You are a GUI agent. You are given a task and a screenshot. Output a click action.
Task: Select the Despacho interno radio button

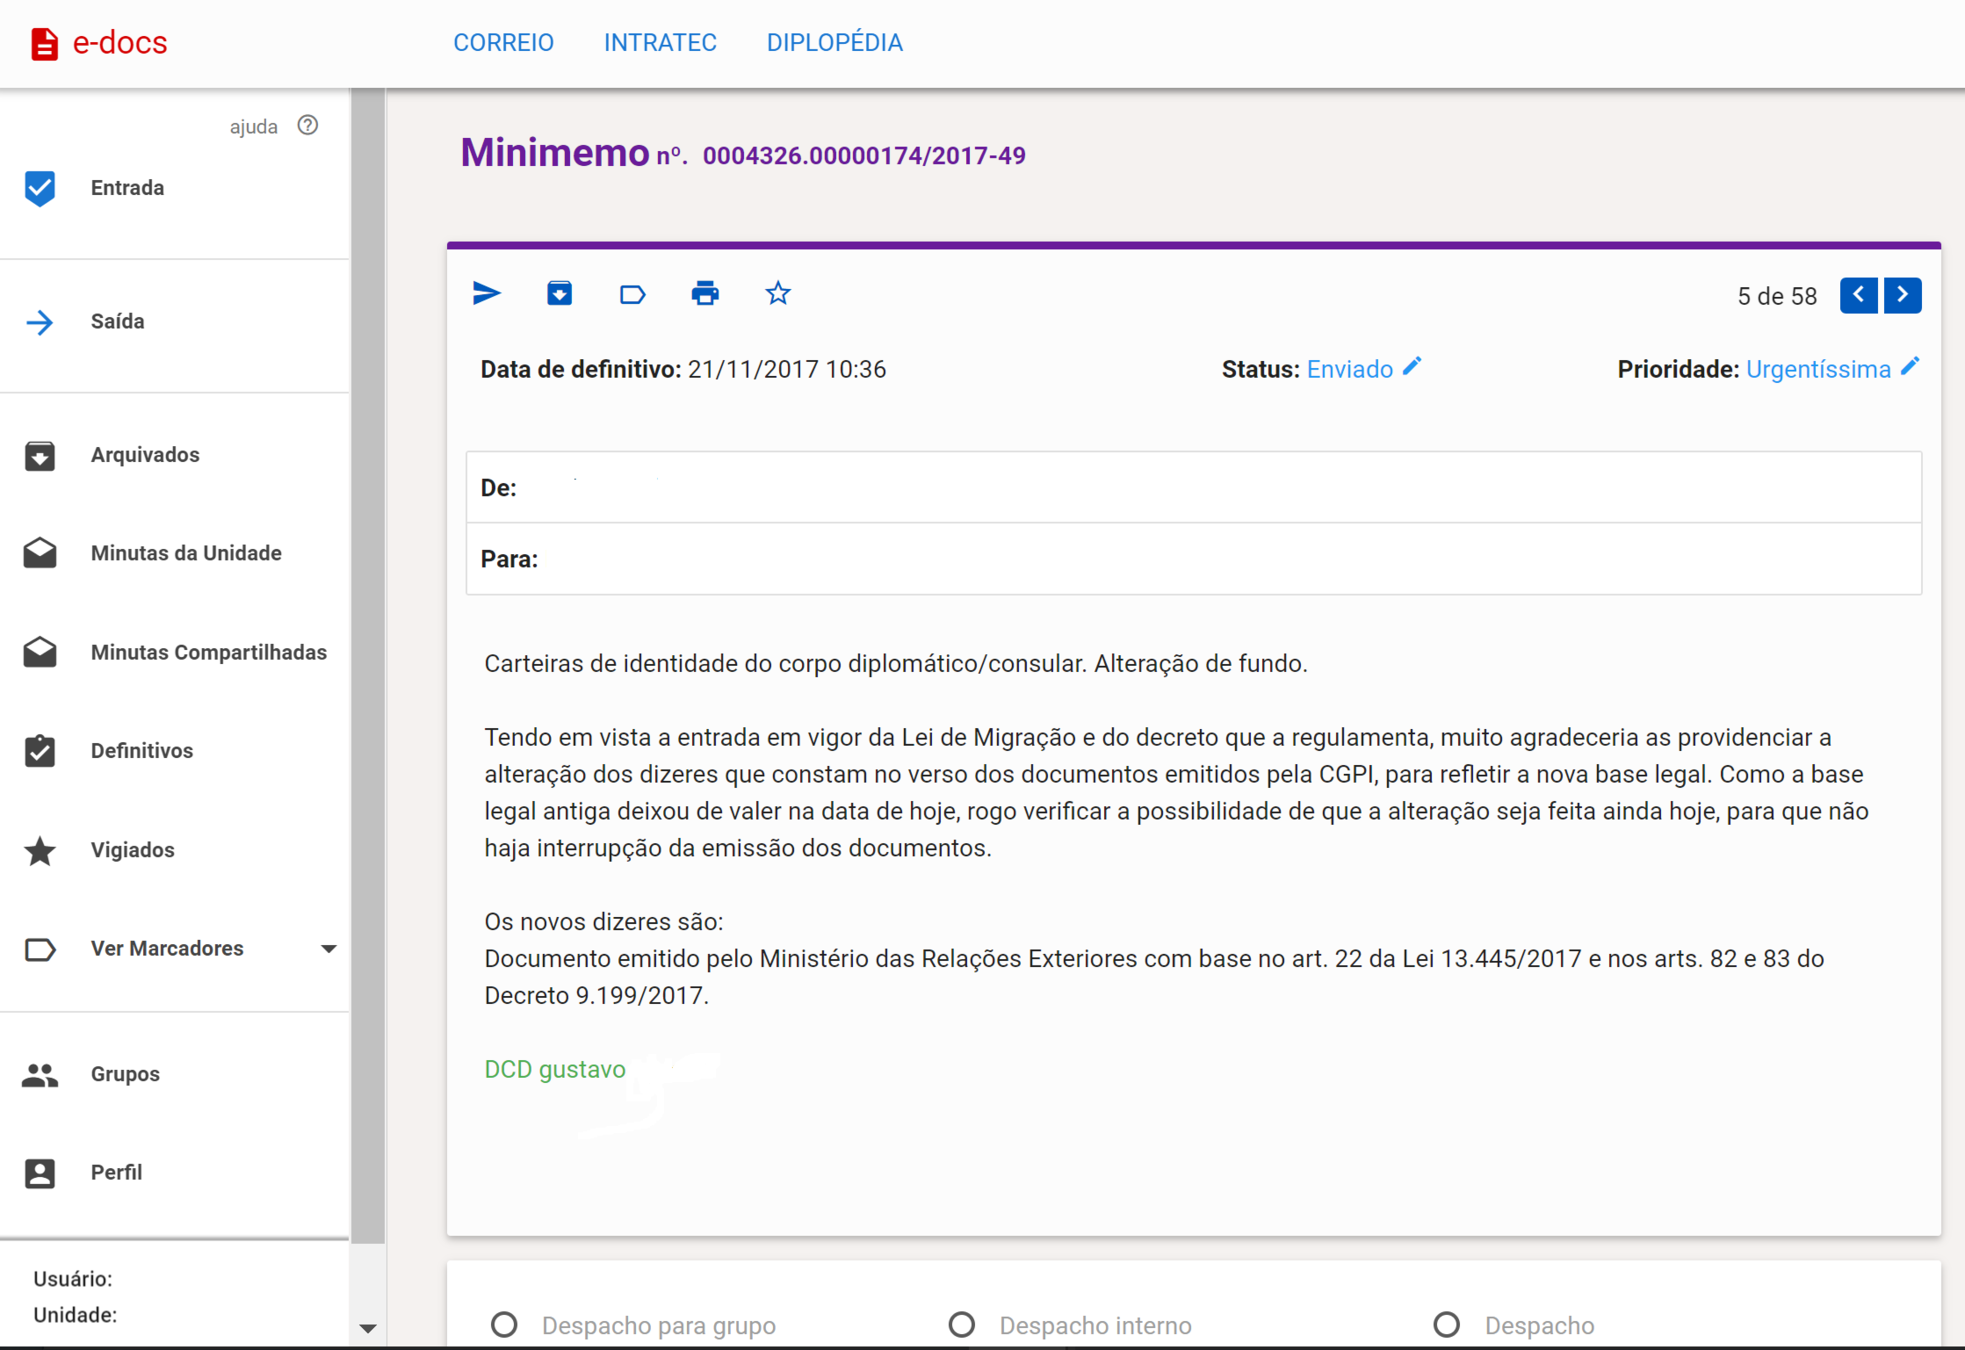pyautogui.click(x=962, y=1325)
